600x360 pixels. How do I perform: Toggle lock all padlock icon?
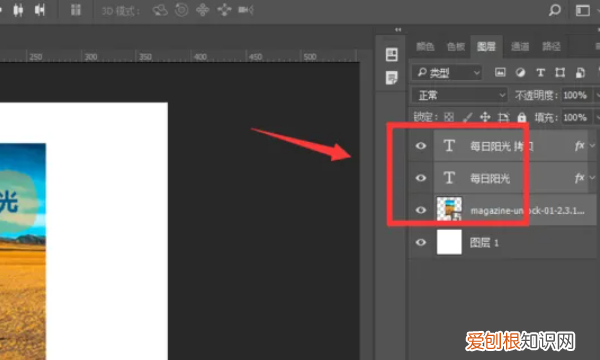pos(522,117)
